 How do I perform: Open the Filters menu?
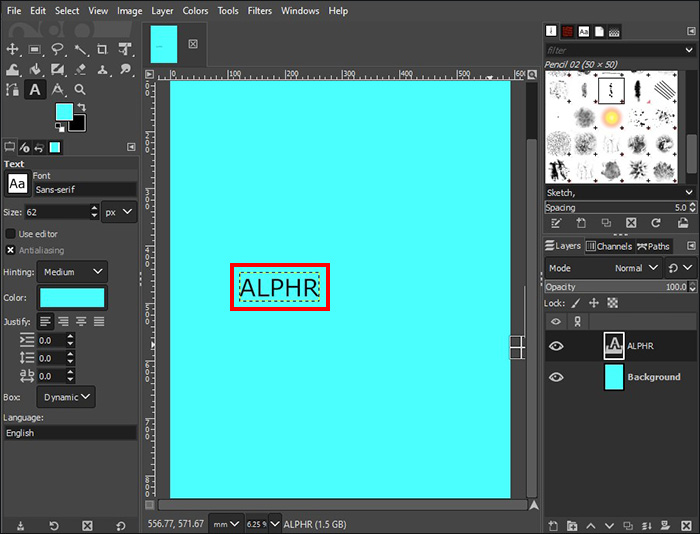point(259,10)
